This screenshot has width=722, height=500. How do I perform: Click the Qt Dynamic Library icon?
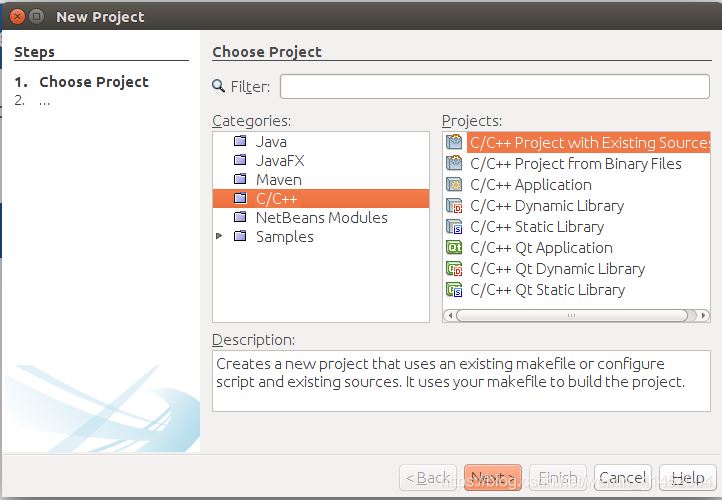pos(454,269)
